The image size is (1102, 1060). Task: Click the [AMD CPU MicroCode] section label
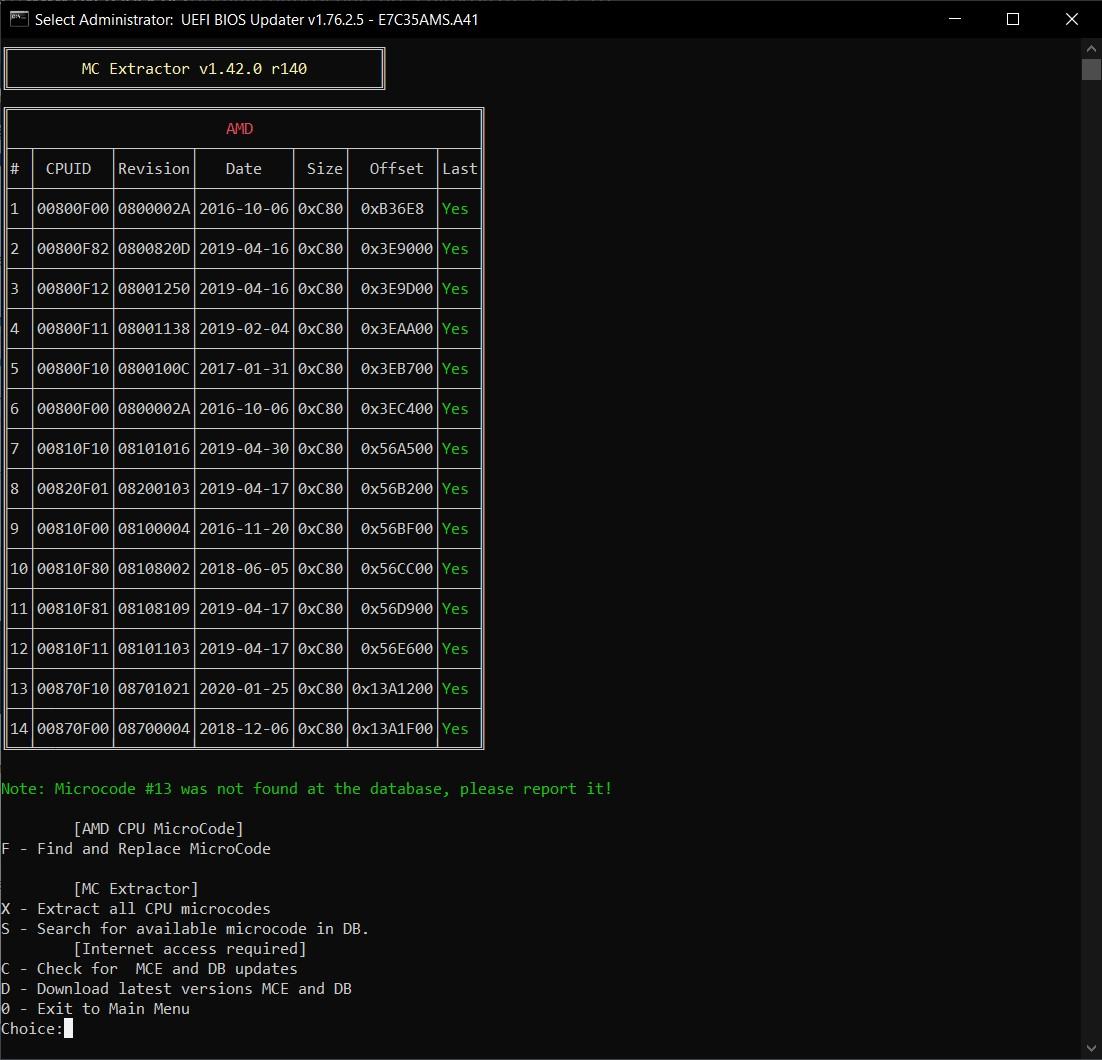click(158, 829)
